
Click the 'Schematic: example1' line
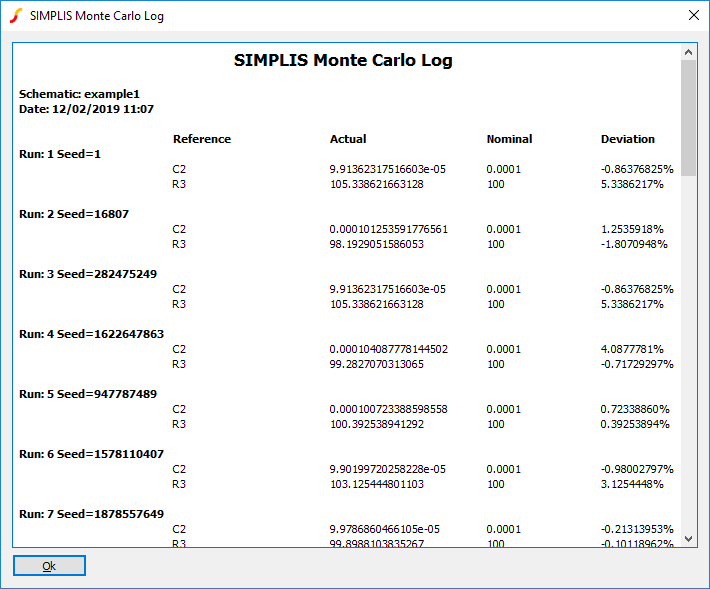point(79,94)
